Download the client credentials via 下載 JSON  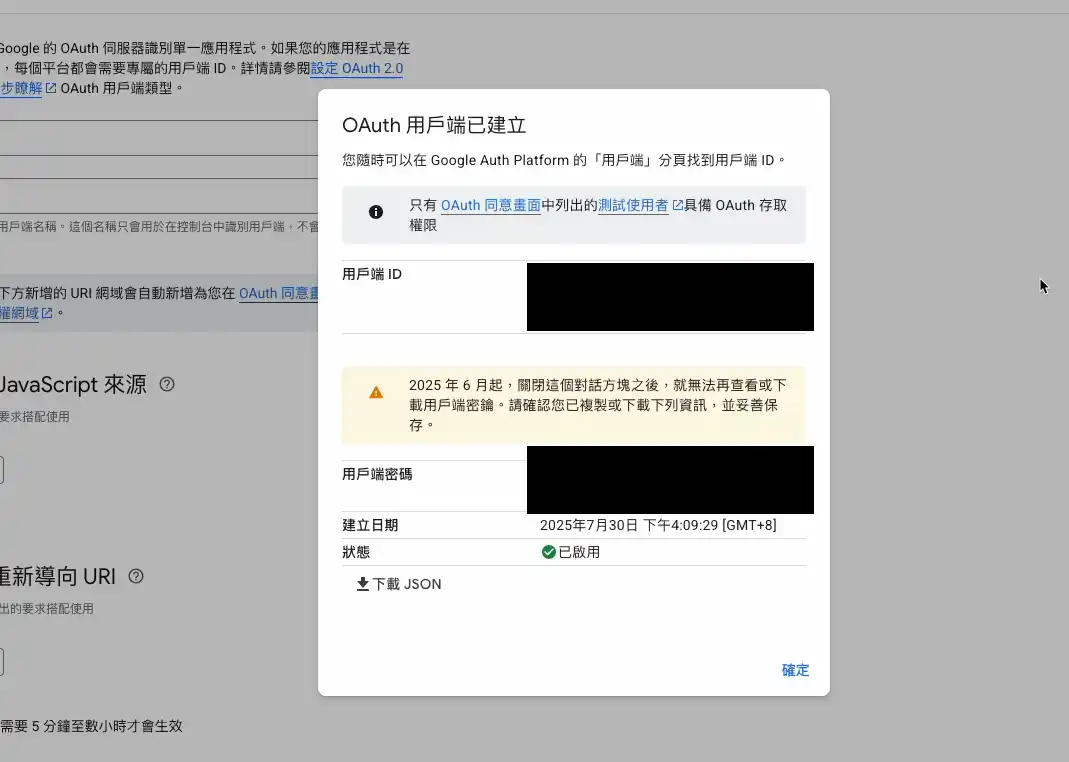point(399,584)
